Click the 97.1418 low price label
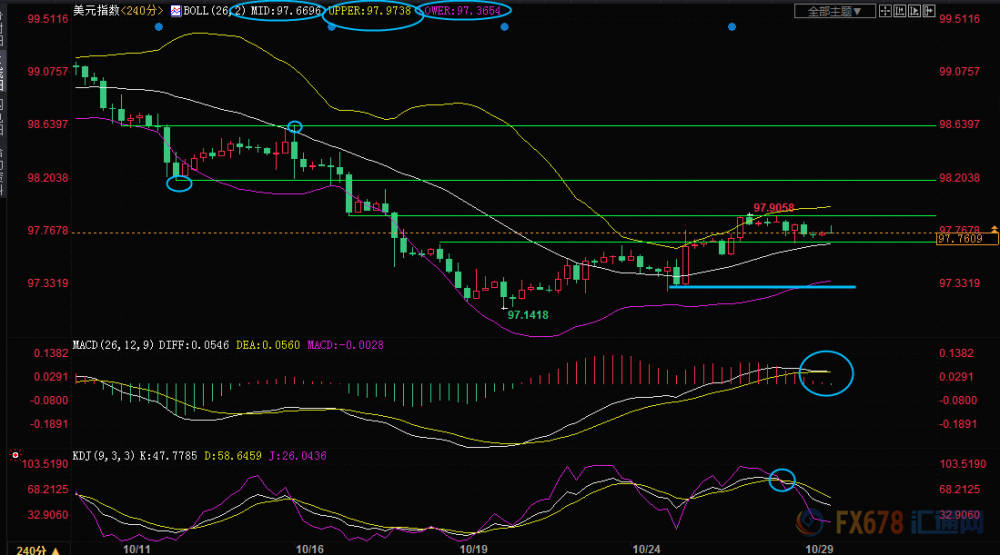 click(x=528, y=315)
